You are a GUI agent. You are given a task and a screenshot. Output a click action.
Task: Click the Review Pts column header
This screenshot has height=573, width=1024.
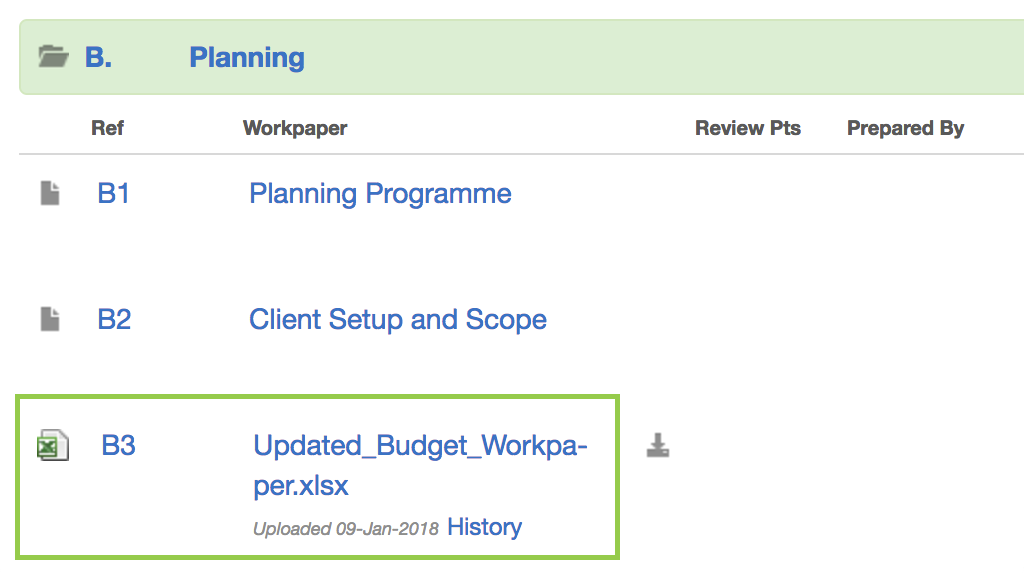[x=748, y=128]
